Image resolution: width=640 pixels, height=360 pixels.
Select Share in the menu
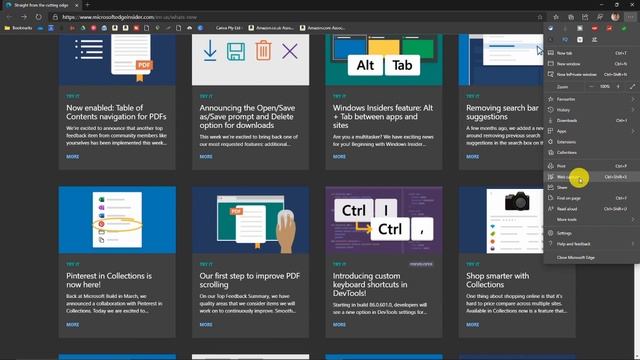(x=590, y=187)
